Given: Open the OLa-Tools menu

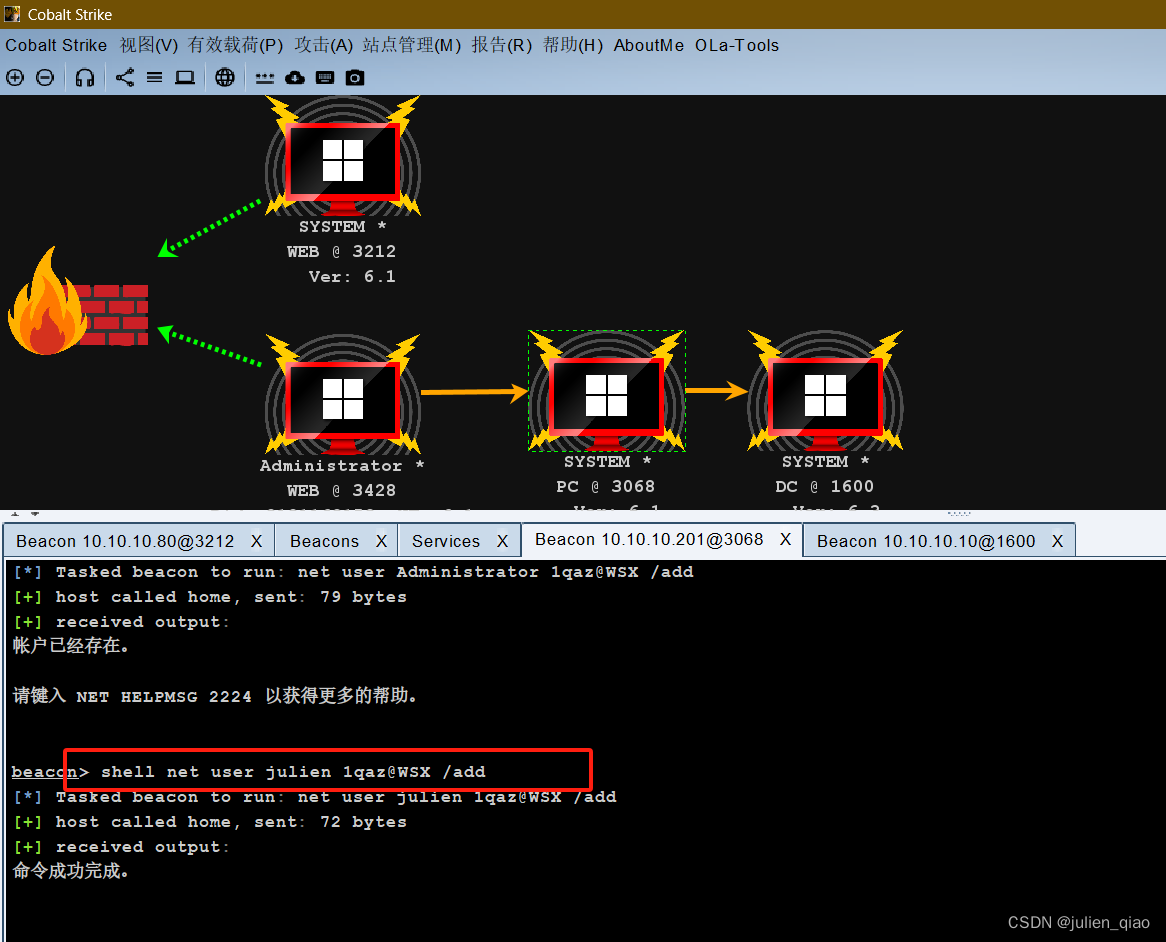Looking at the screenshot, I should click(x=737, y=45).
